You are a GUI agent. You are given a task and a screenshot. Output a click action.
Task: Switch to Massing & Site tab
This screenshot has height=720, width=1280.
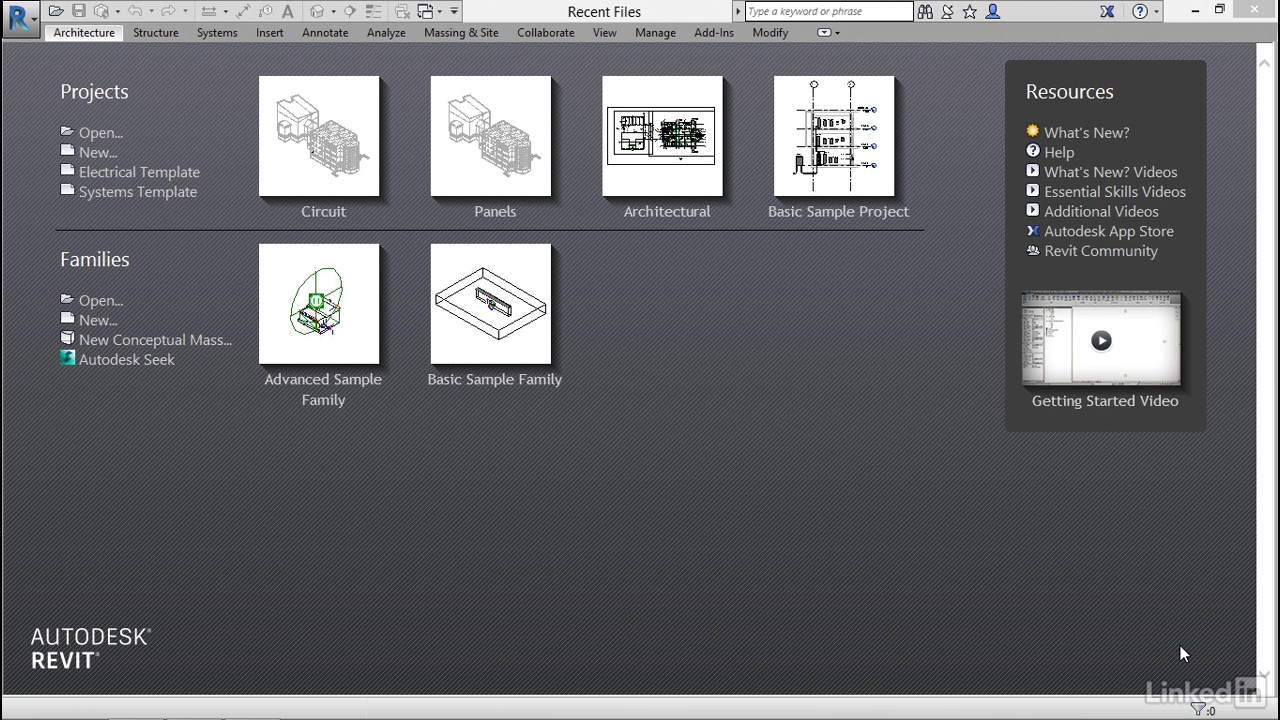pyautogui.click(x=461, y=33)
